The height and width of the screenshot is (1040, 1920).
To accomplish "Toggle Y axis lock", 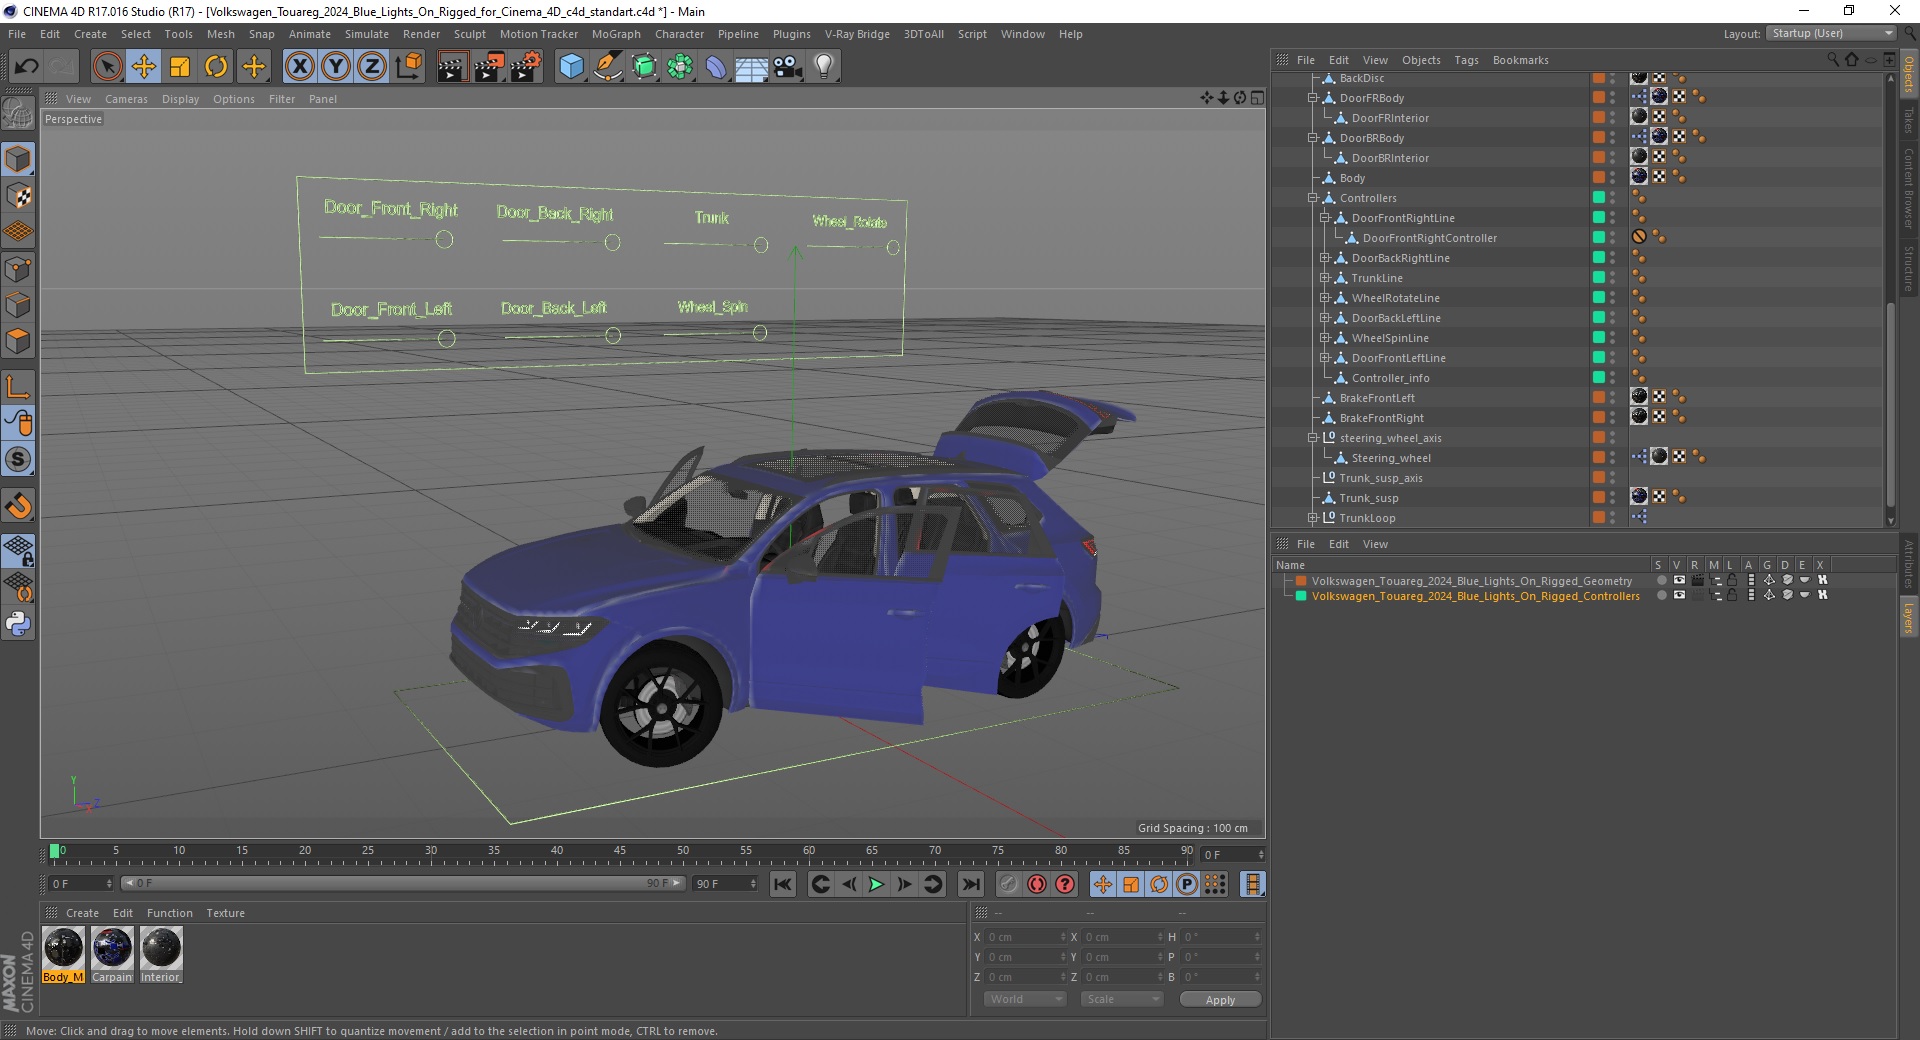I will (x=336, y=67).
